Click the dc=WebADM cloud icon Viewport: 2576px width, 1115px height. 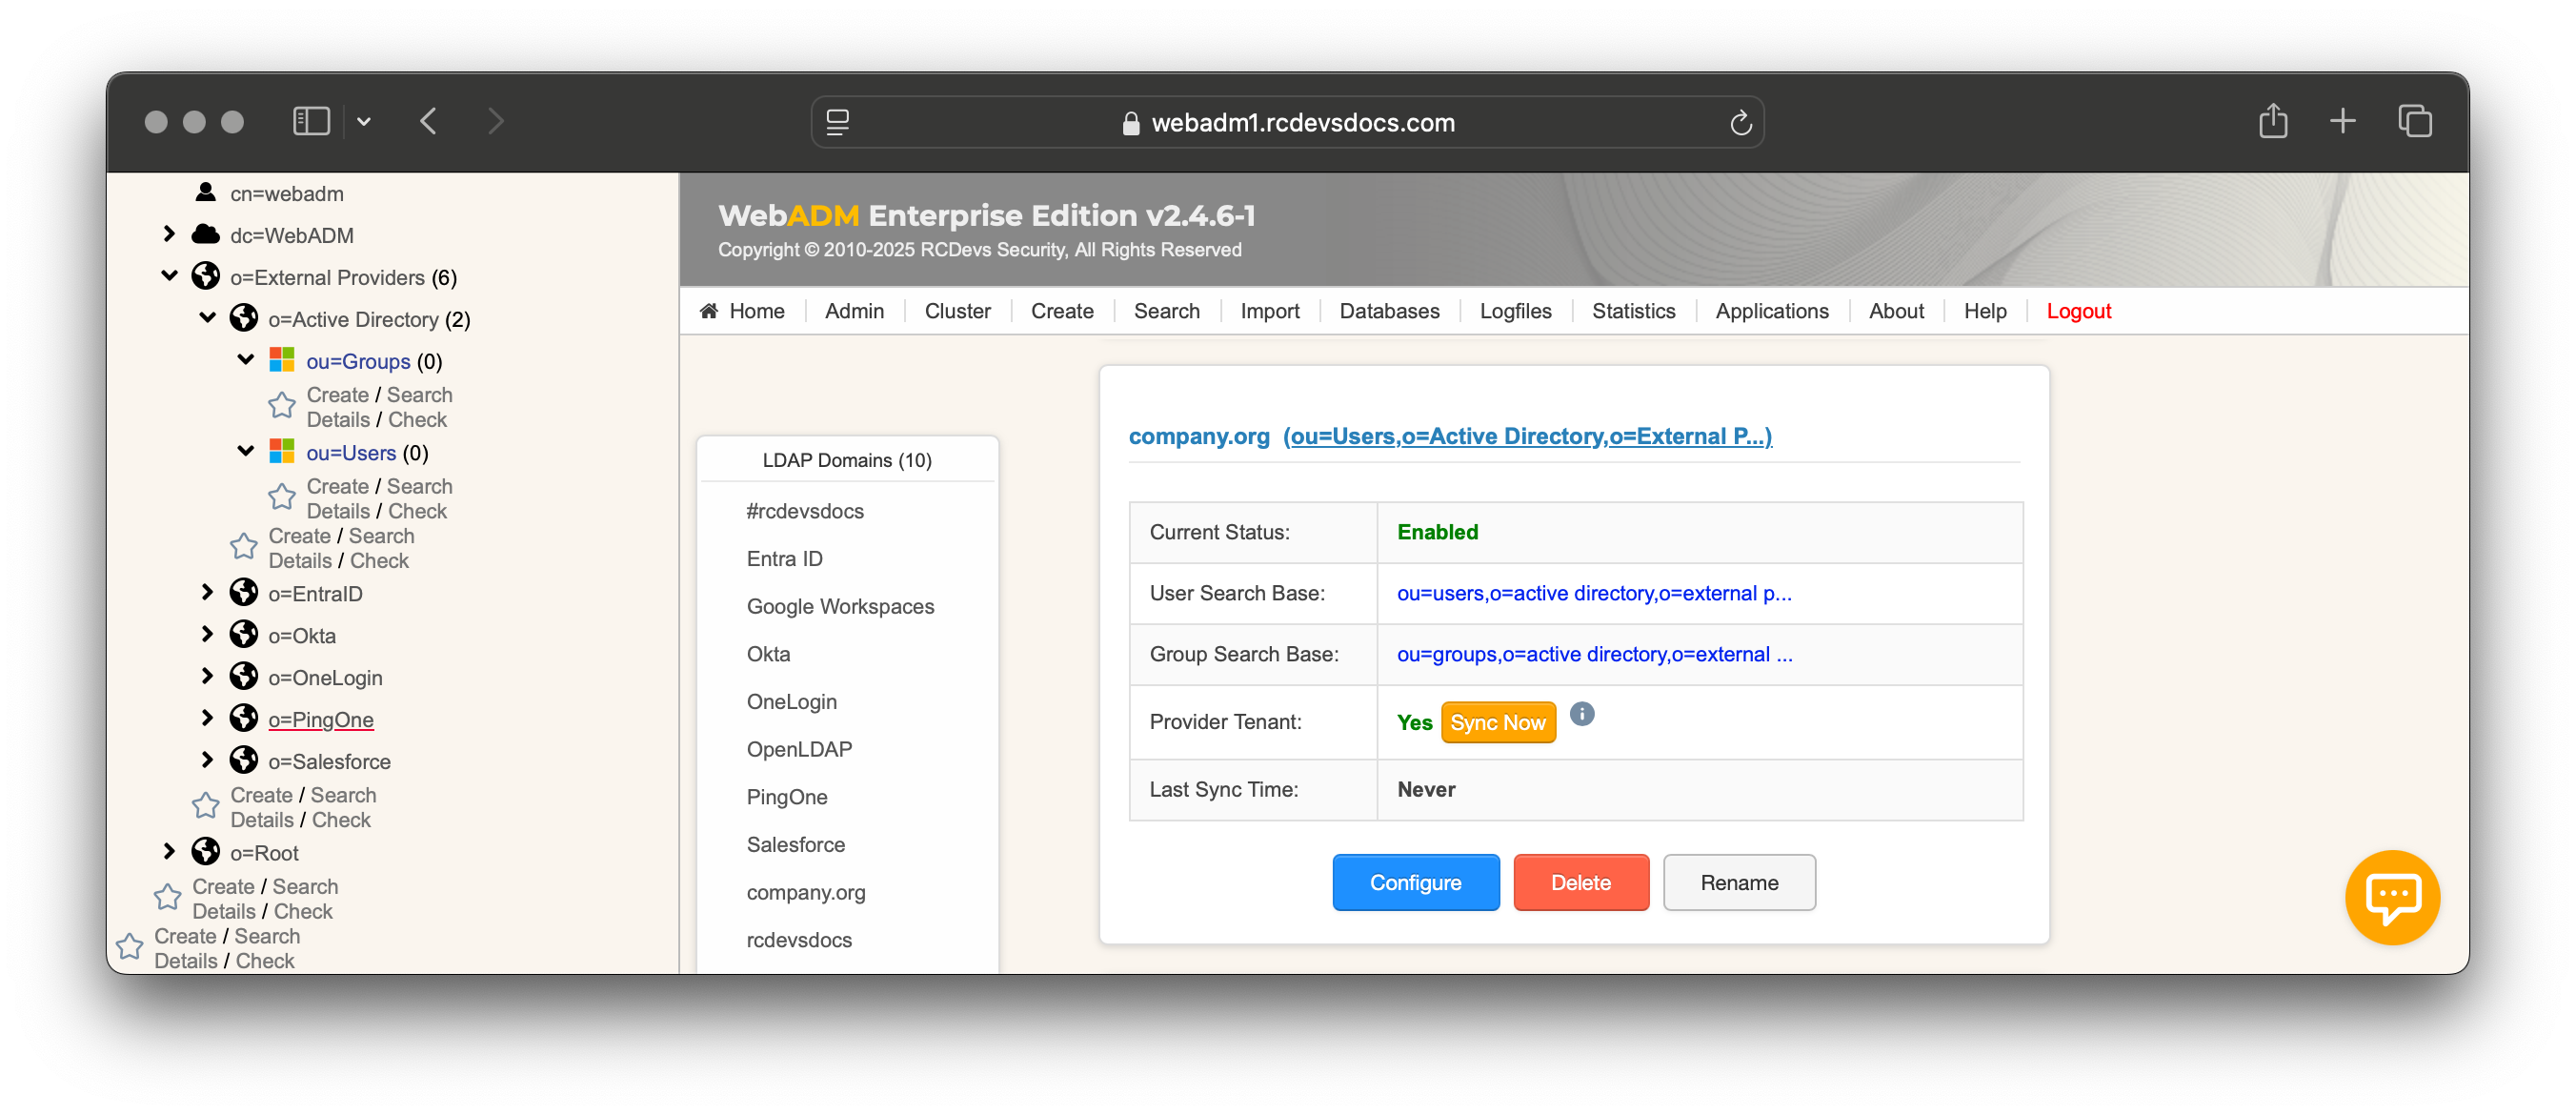206,234
